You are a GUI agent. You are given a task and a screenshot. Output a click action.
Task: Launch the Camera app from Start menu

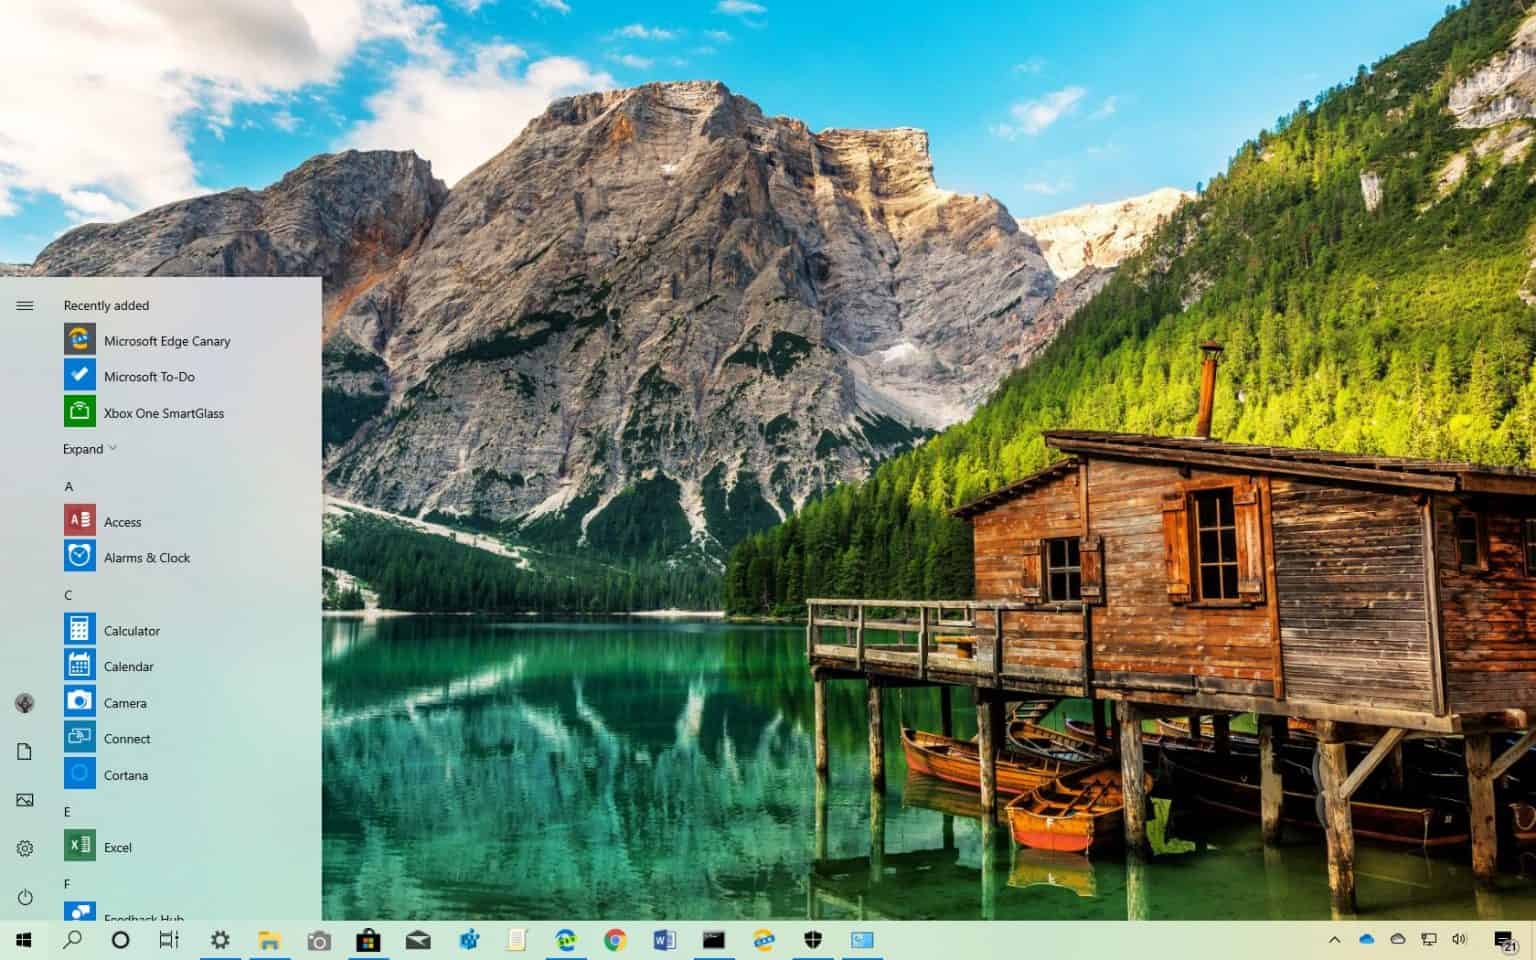pyautogui.click(x=125, y=702)
